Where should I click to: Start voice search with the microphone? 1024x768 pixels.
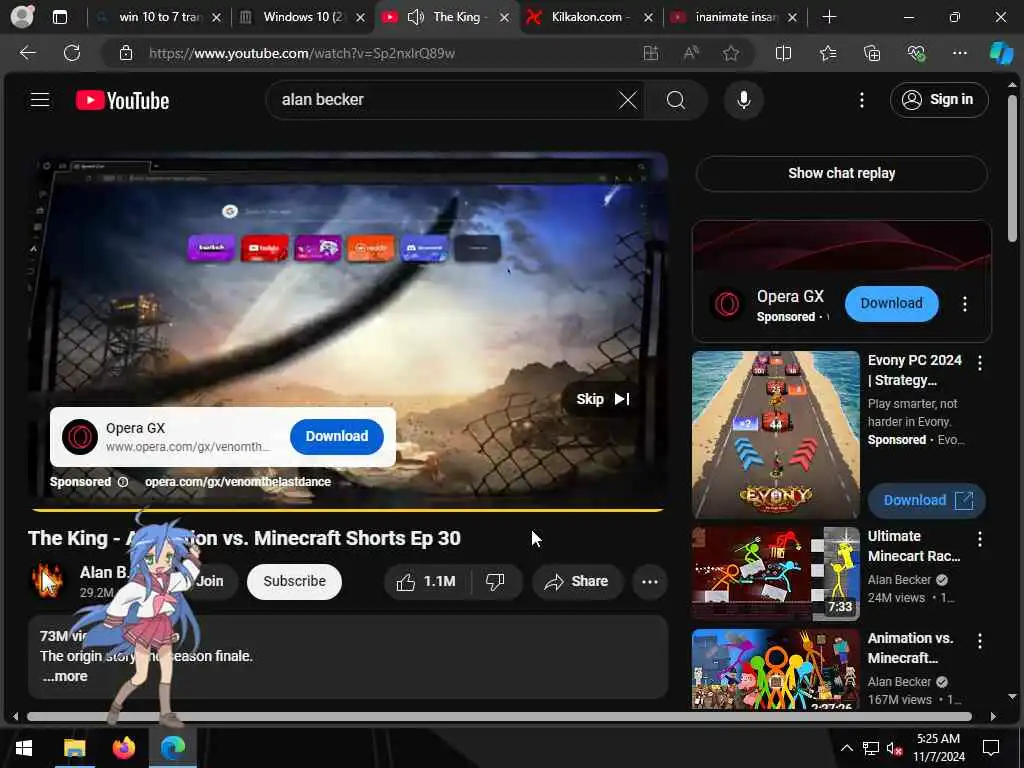pyautogui.click(x=743, y=100)
